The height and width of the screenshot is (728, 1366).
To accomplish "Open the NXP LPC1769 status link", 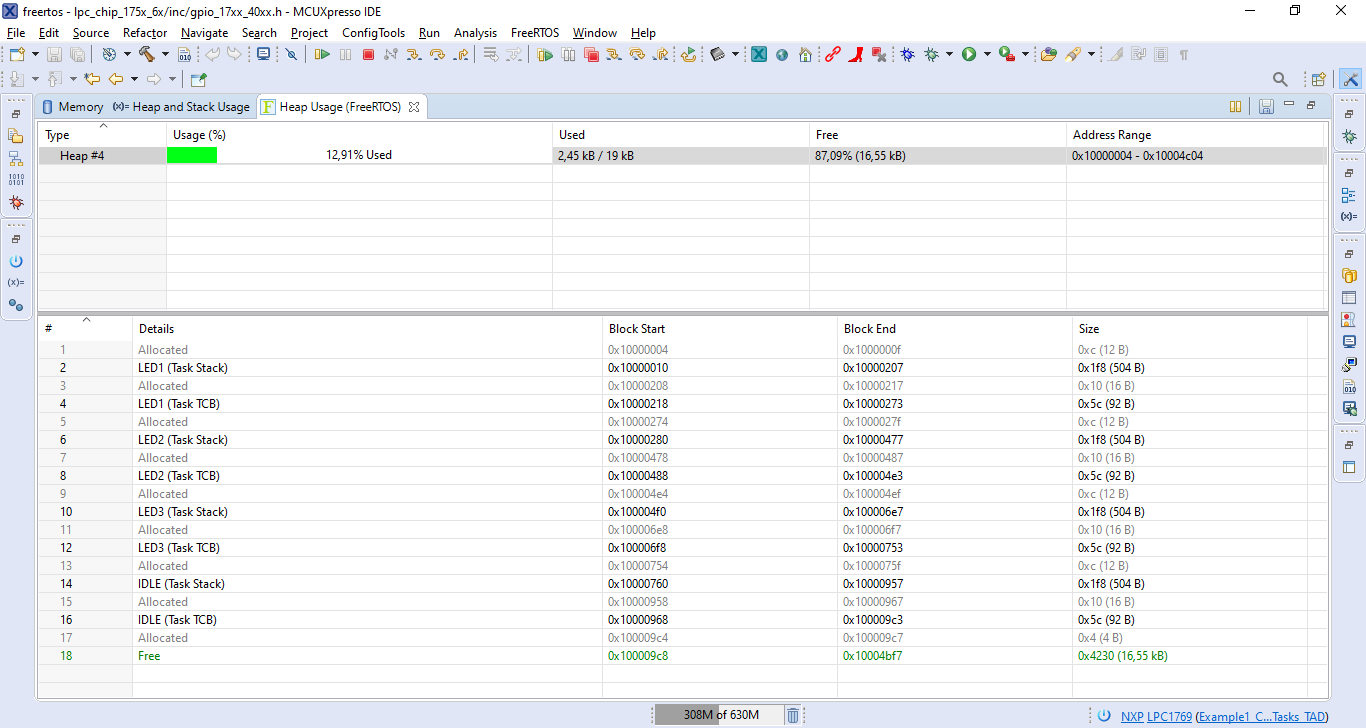I will pos(1156,716).
